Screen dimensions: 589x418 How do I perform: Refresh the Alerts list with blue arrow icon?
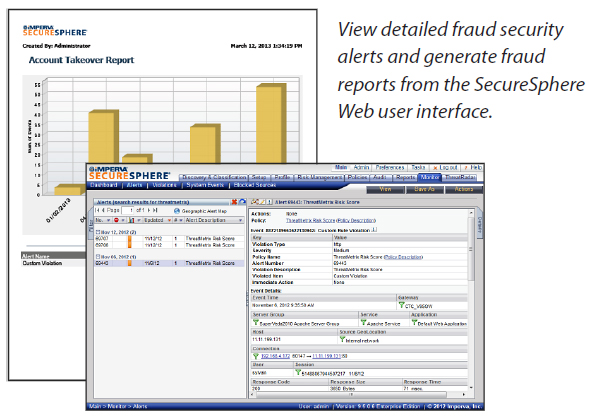[242, 202]
